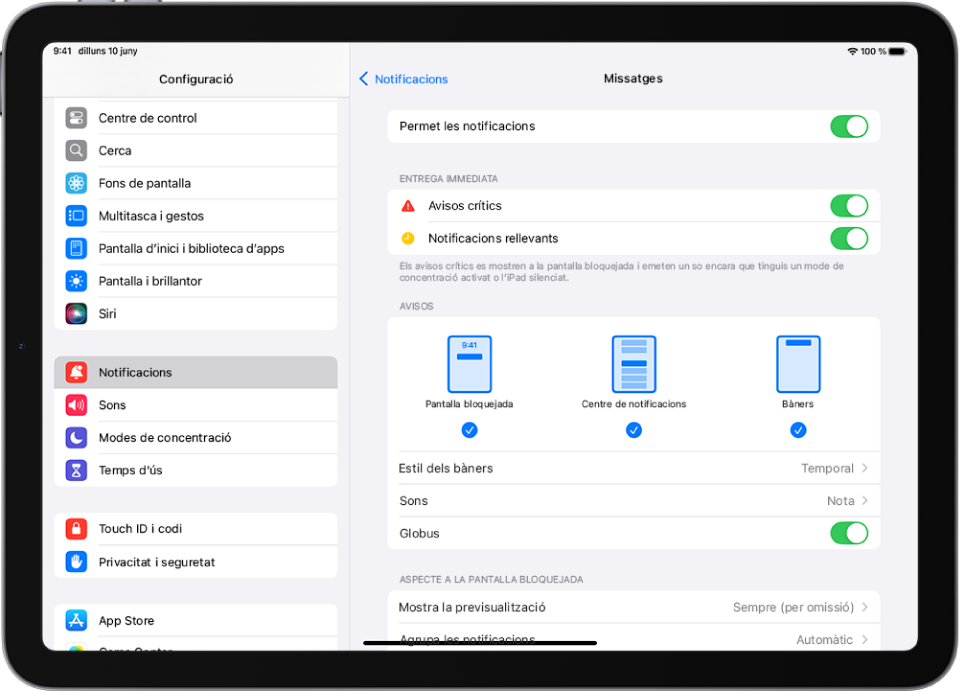This screenshot has height=692, width=960.
Task: Tap the Pantalla i brillantor sun icon
Action: [x=76, y=280]
